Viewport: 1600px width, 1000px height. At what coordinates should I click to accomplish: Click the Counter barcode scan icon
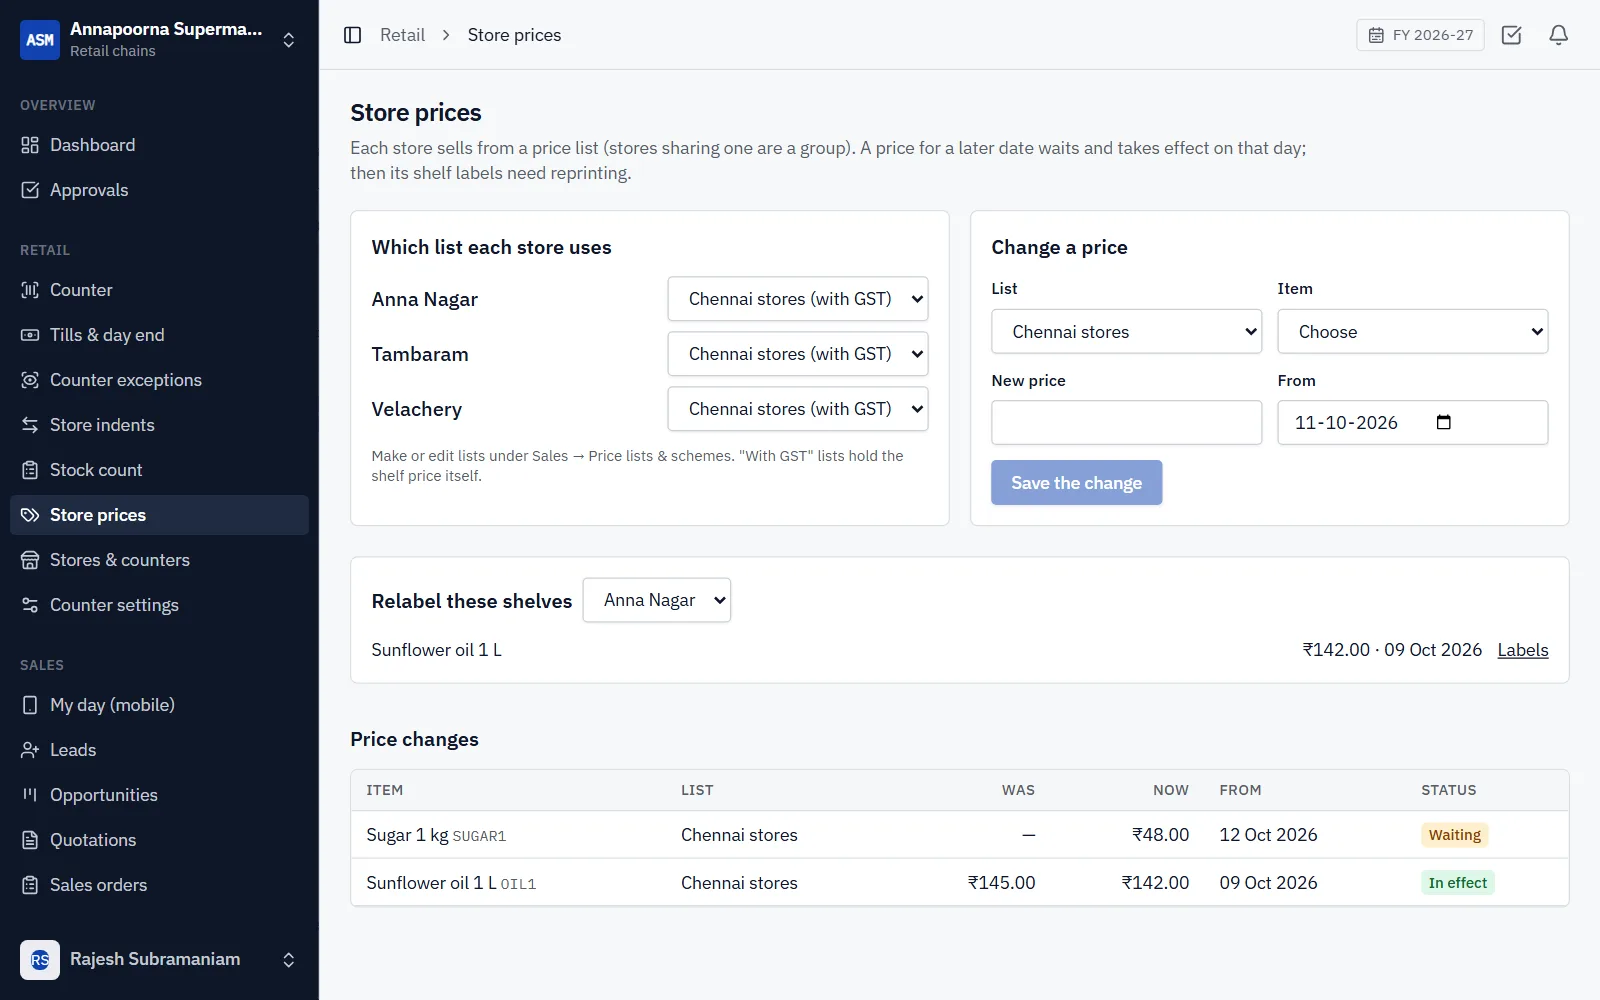tap(30, 290)
